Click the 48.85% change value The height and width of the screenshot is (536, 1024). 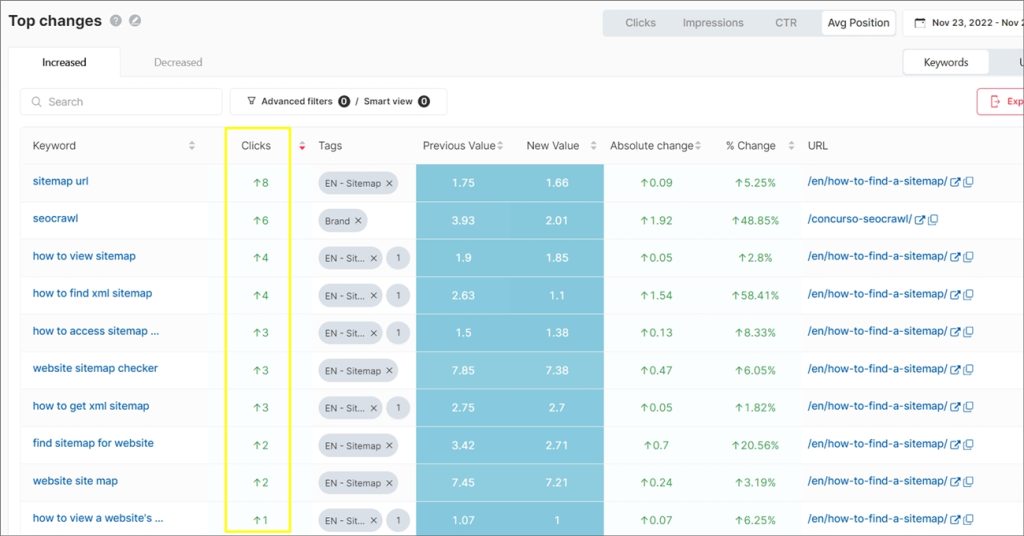(755, 221)
